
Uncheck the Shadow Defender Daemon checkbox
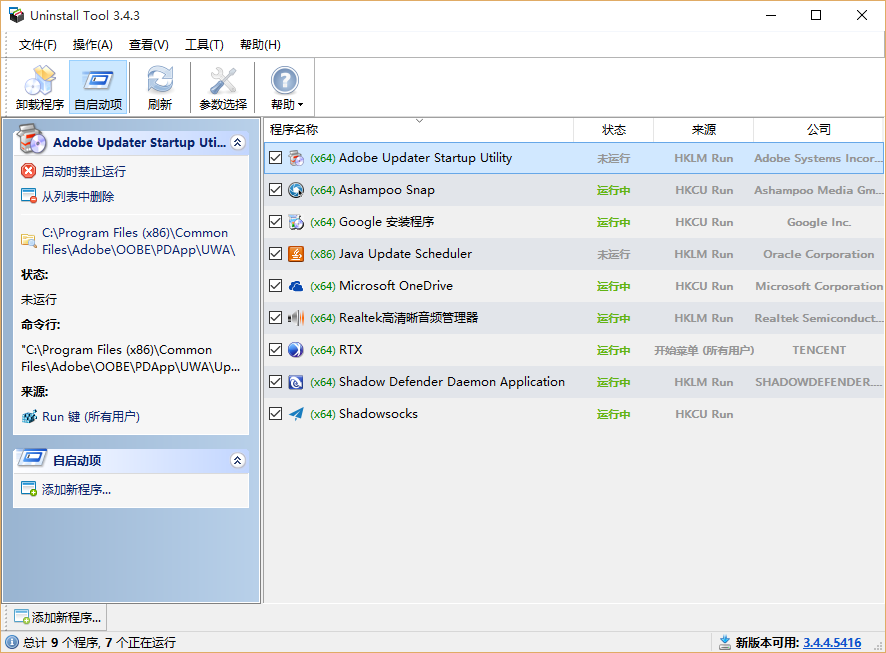(276, 382)
